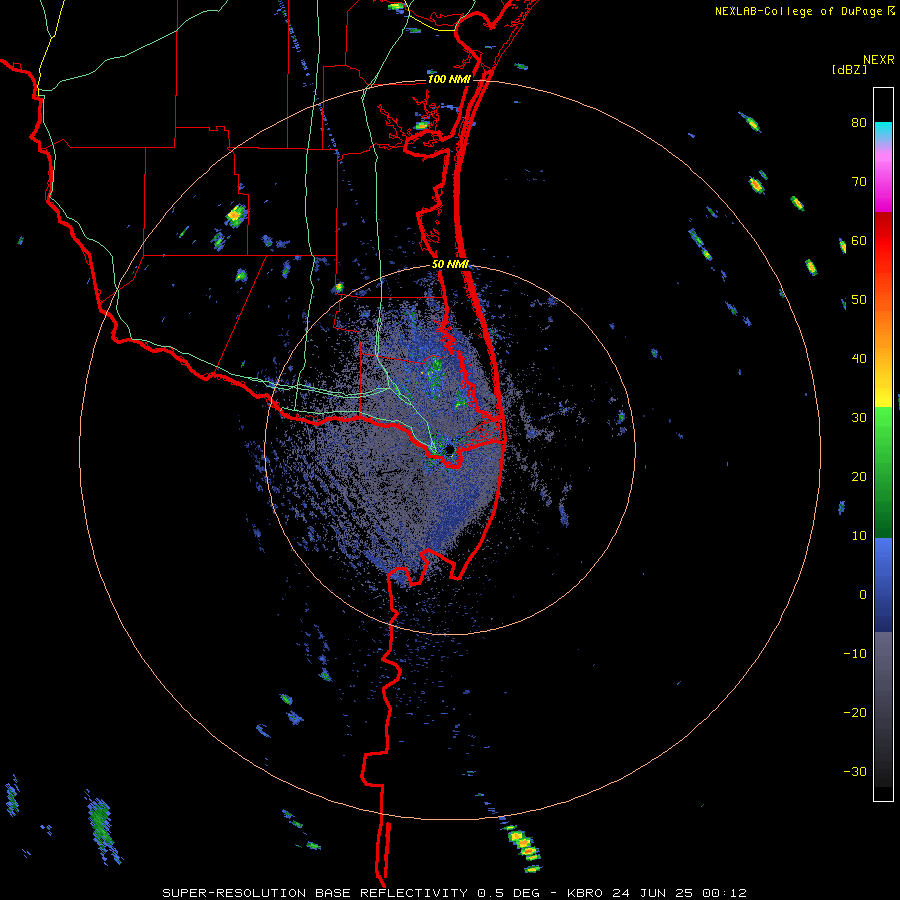Click the 0.5 DEG tilt value in the caption
The image size is (900, 900).
pos(509,893)
